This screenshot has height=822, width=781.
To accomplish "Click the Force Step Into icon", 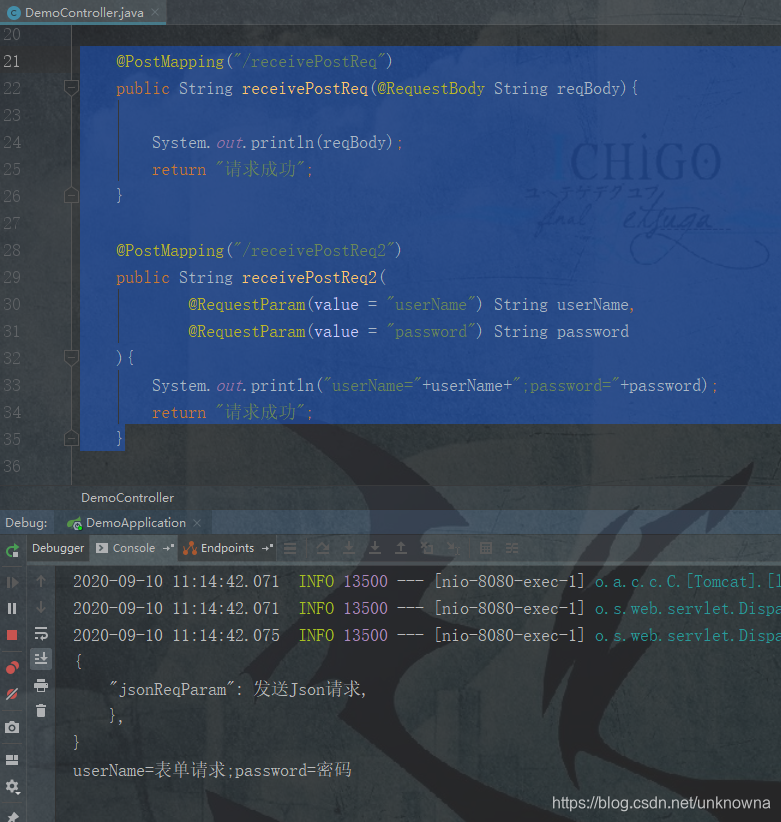I will (375, 548).
